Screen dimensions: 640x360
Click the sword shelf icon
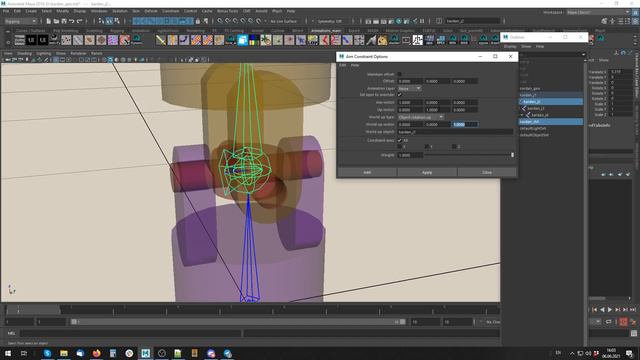tap(161, 40)
